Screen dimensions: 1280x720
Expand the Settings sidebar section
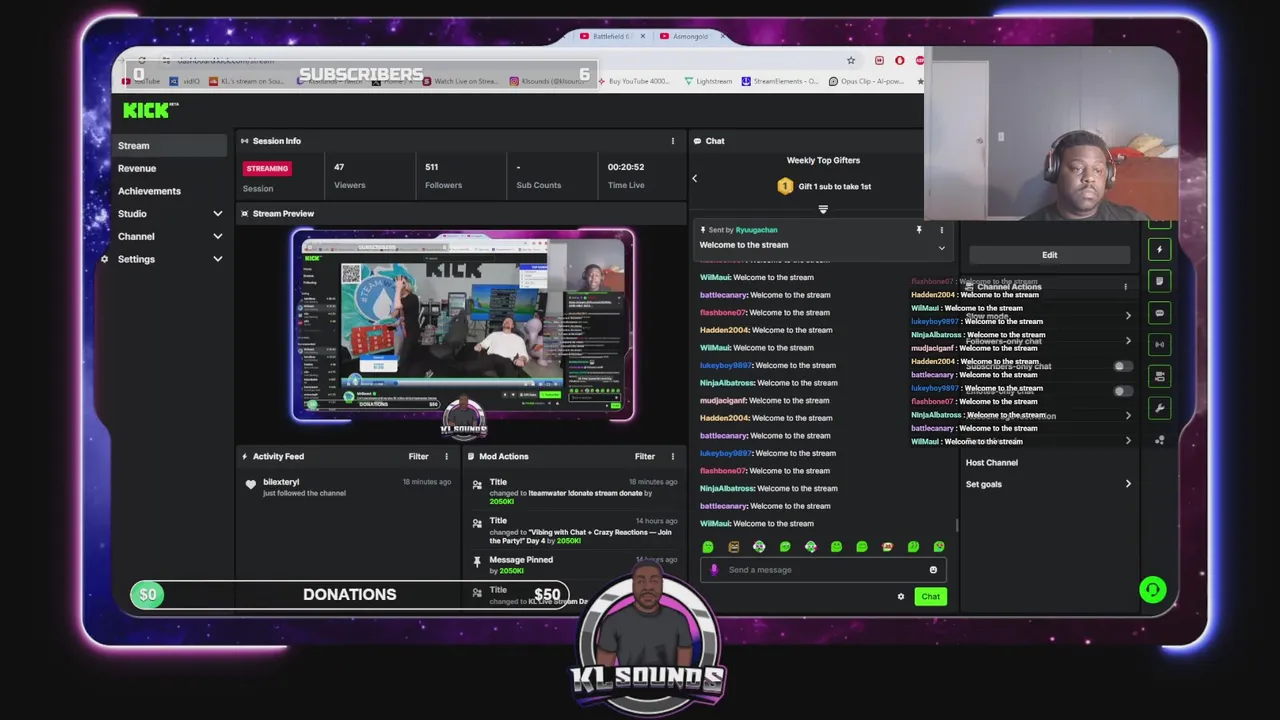coord(217,260)
